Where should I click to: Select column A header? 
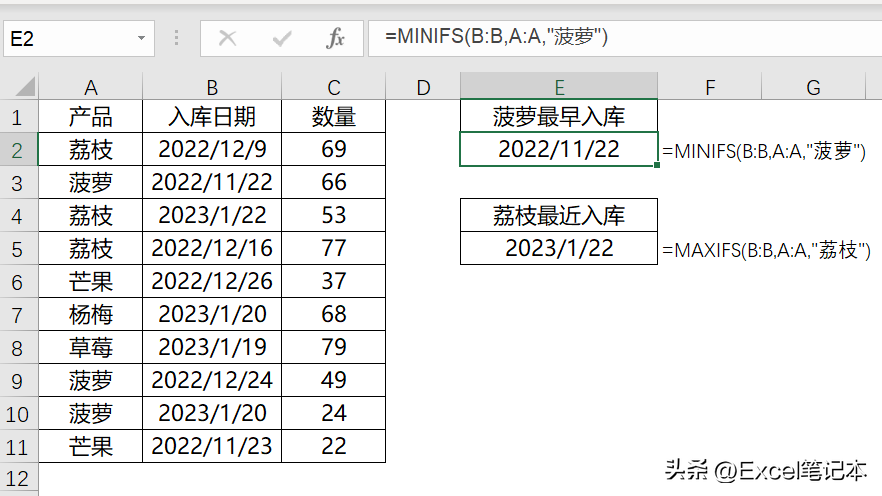click(91, 87)
